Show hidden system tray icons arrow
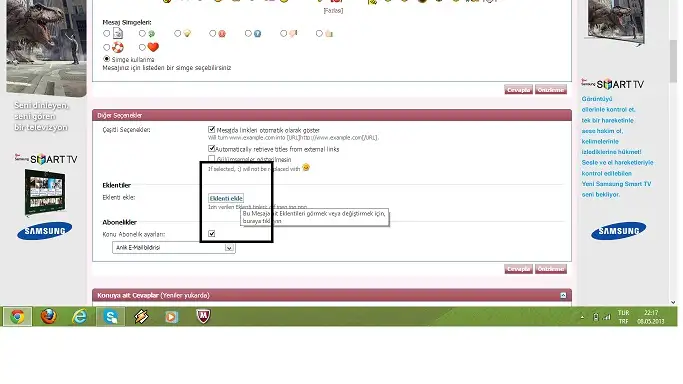This screenshot has height=384, width=683. point(582,317)
